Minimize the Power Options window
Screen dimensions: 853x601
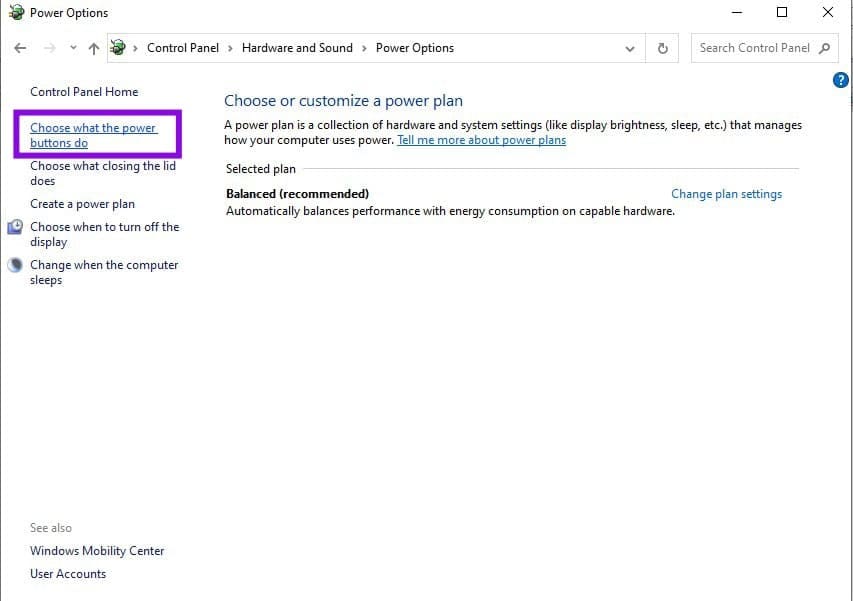point(737,12)
